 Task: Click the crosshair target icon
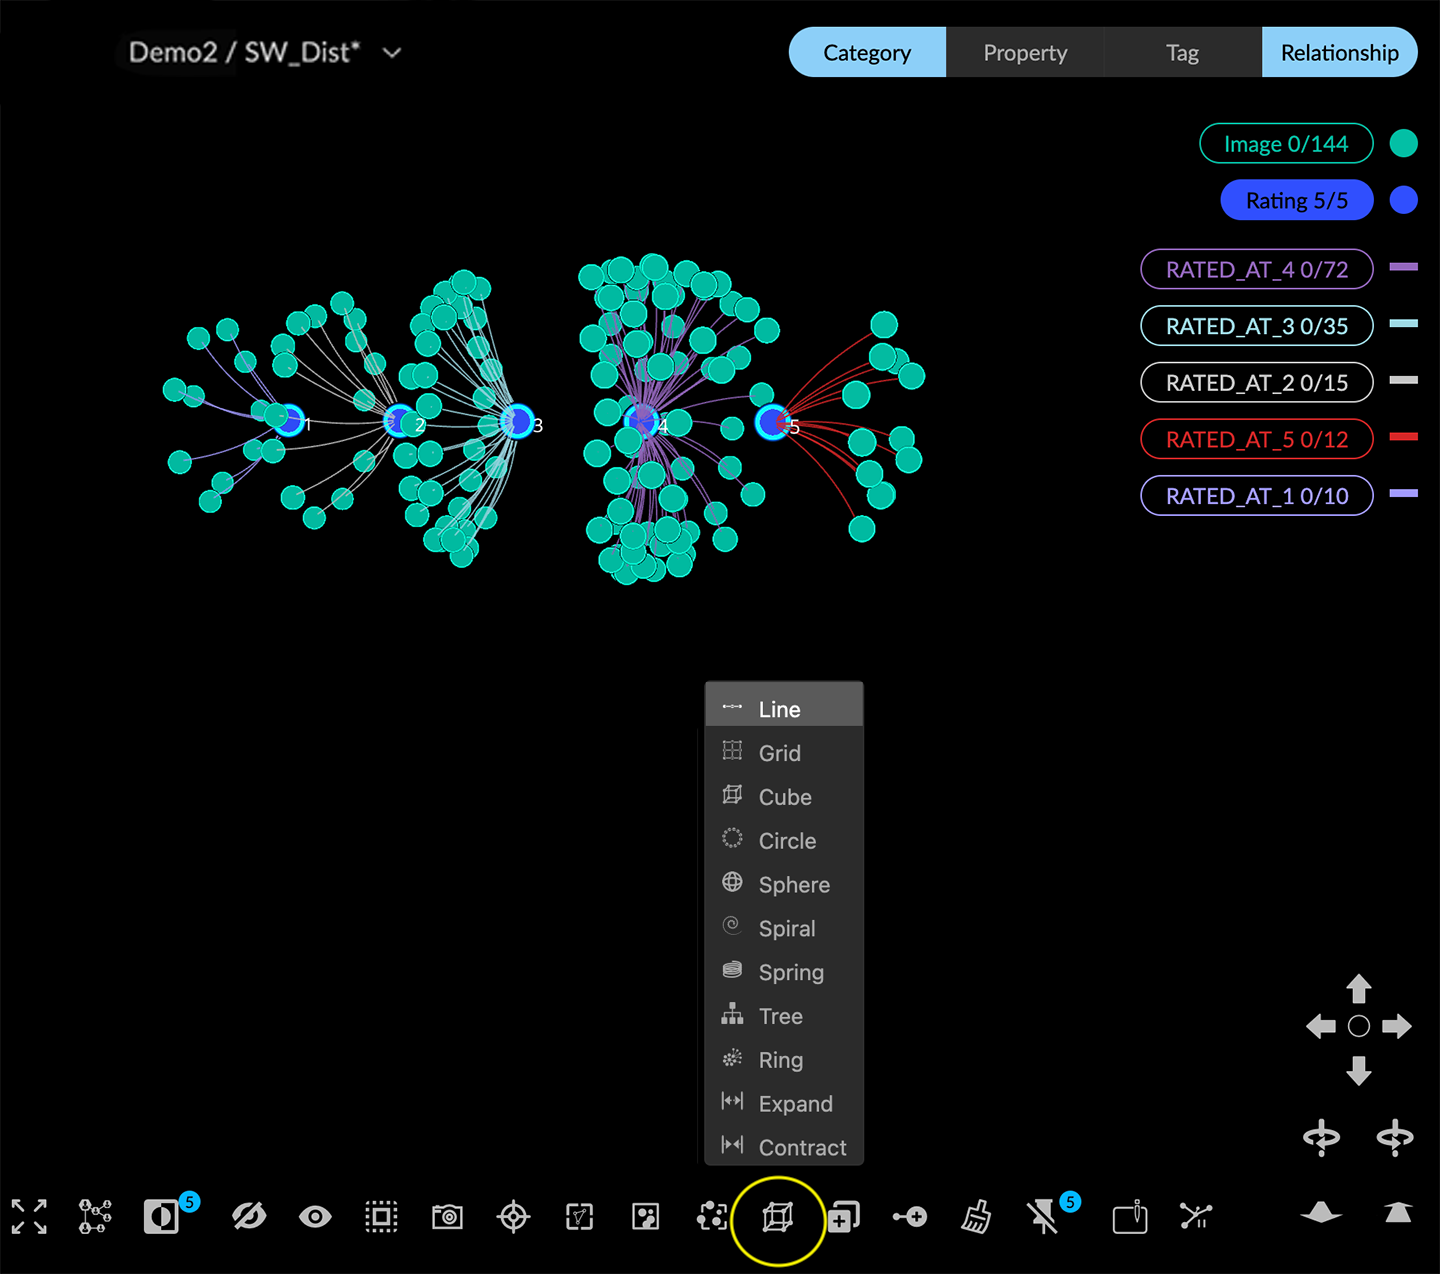tap(513, 1216)
